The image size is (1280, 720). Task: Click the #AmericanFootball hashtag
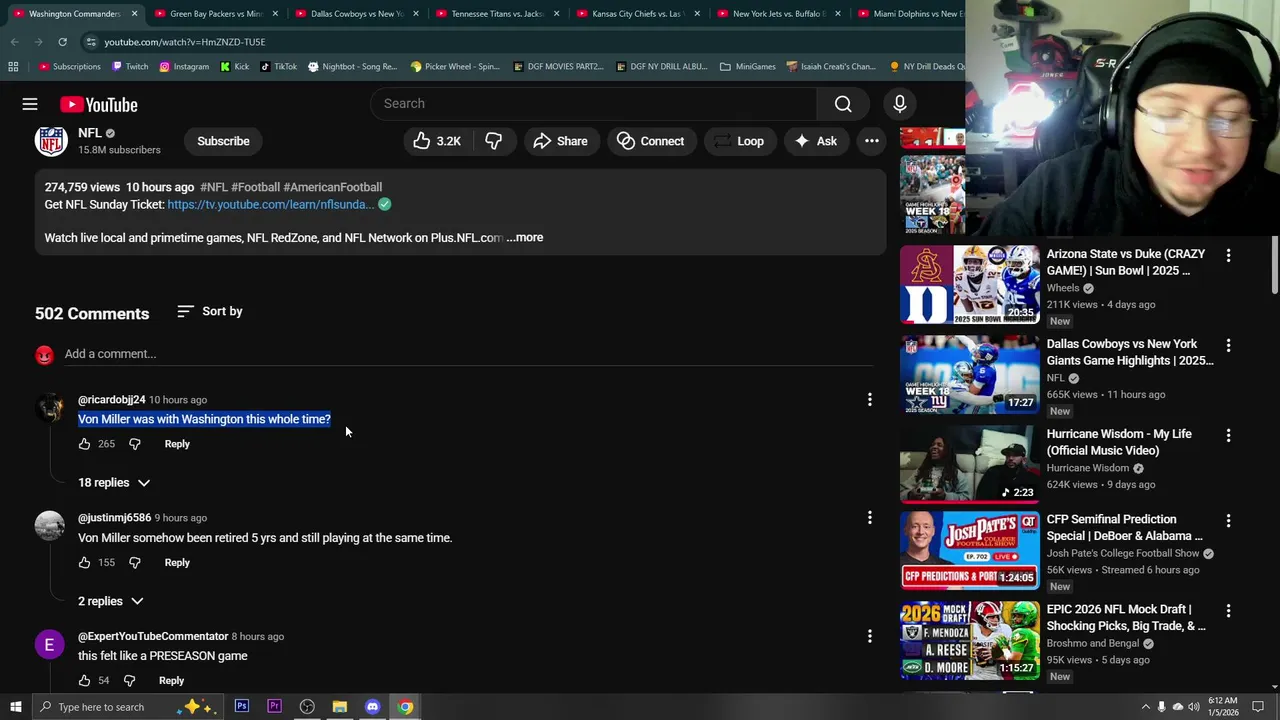(x=332, y=187)
